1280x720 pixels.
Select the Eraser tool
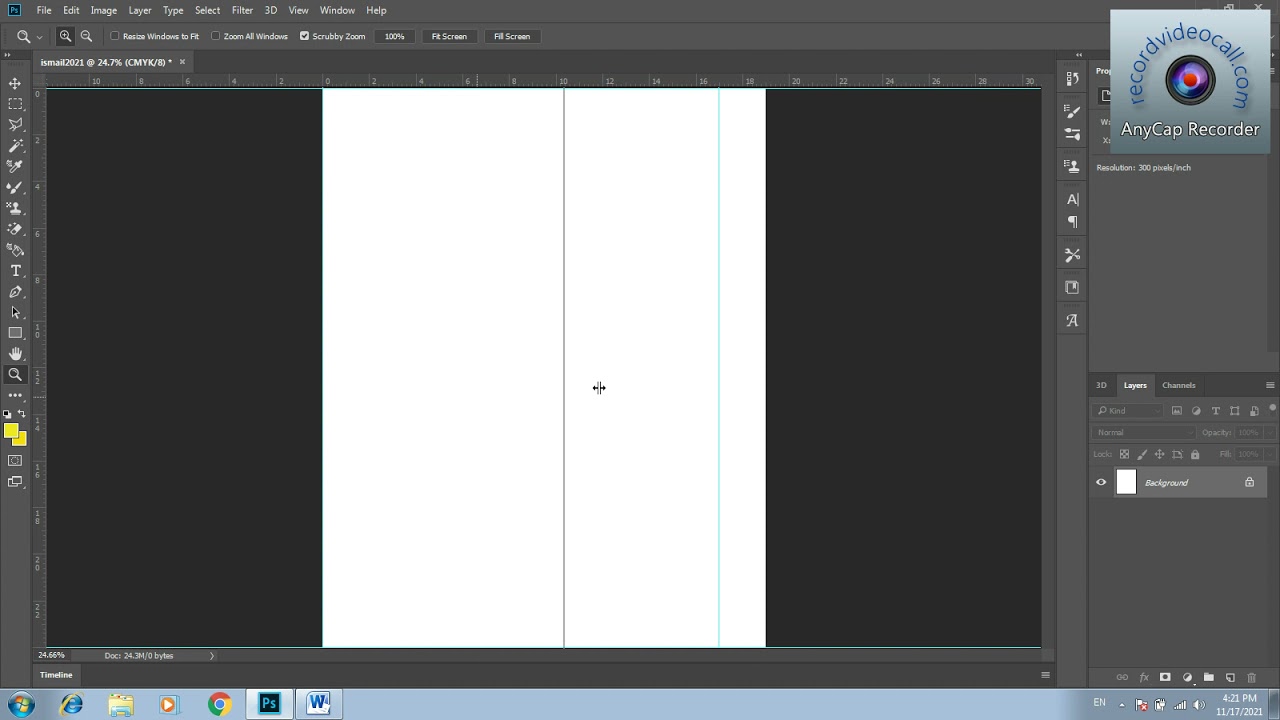click(x=15, y=229)
